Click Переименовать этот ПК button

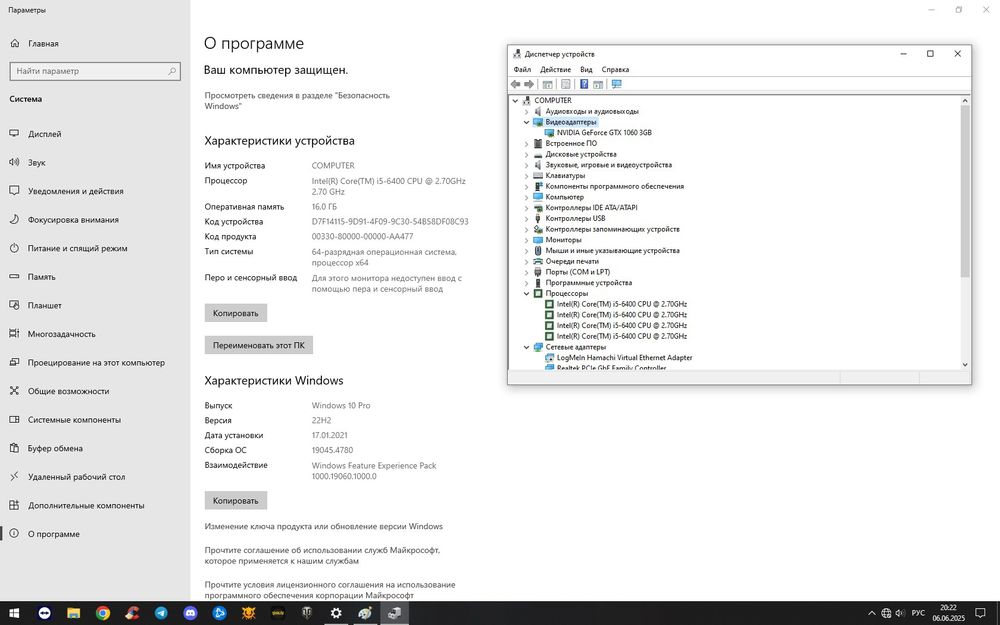pos(258,345)
